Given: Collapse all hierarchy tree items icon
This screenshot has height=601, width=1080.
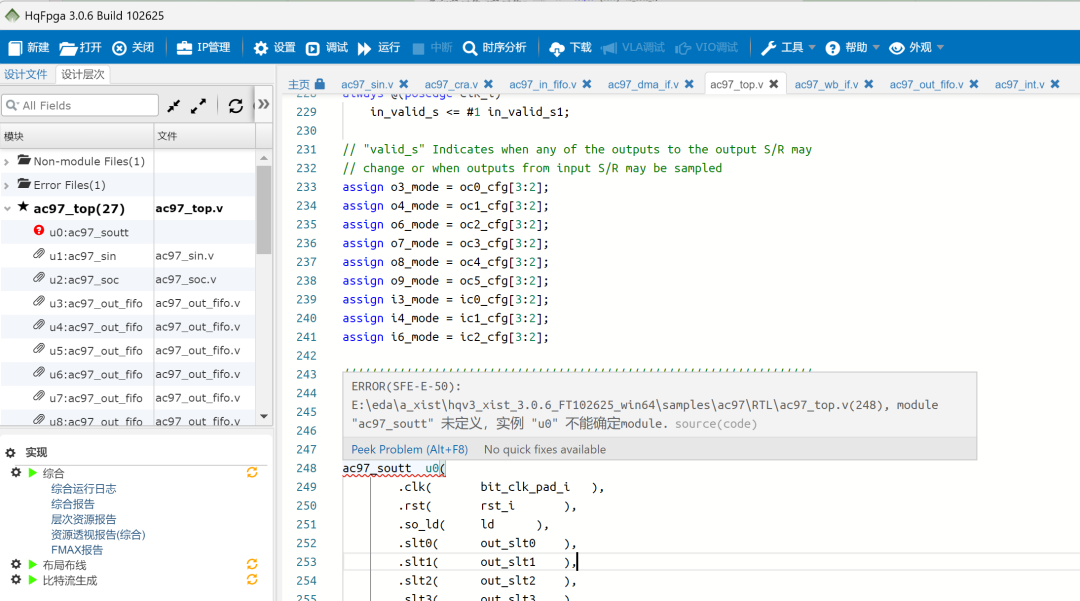Looking at the screenshot, I should [x=174, y=105].
